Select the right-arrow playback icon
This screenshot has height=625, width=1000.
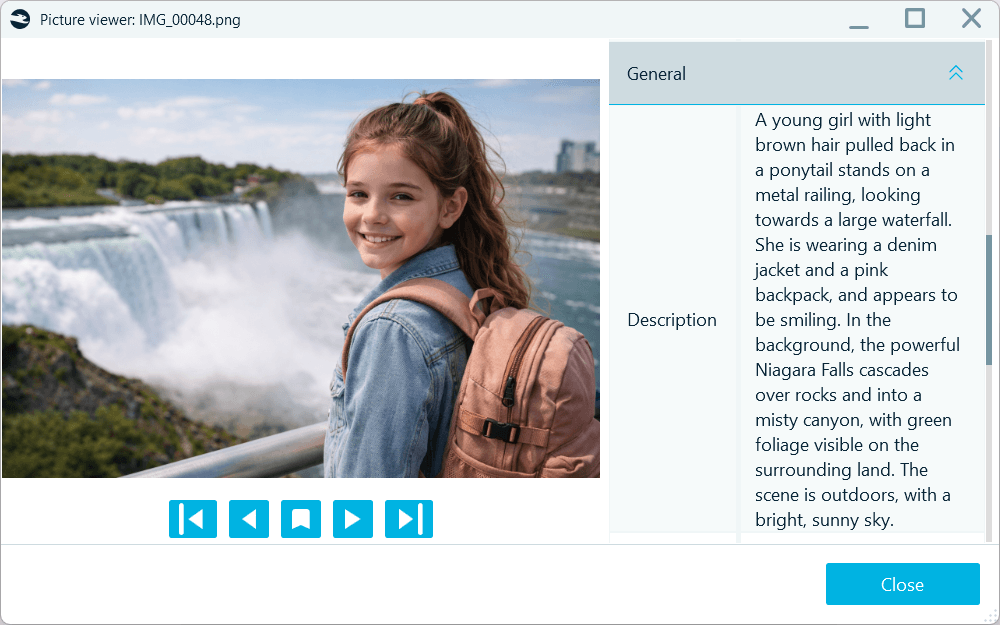tap(353, 519)
